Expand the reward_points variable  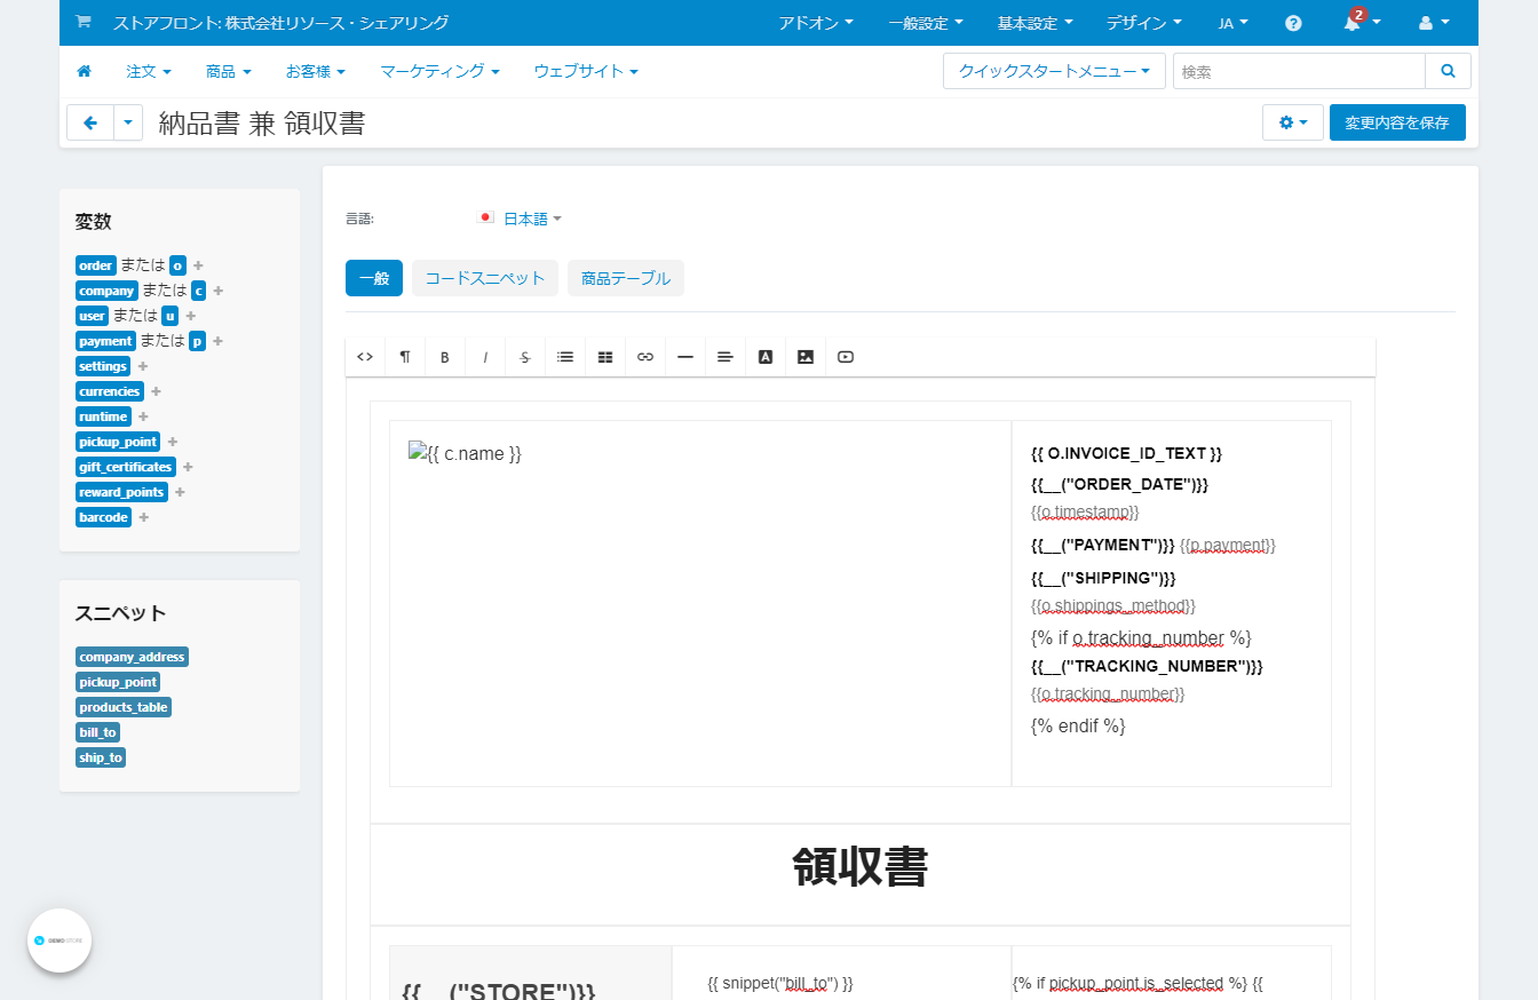pos(180,492)
